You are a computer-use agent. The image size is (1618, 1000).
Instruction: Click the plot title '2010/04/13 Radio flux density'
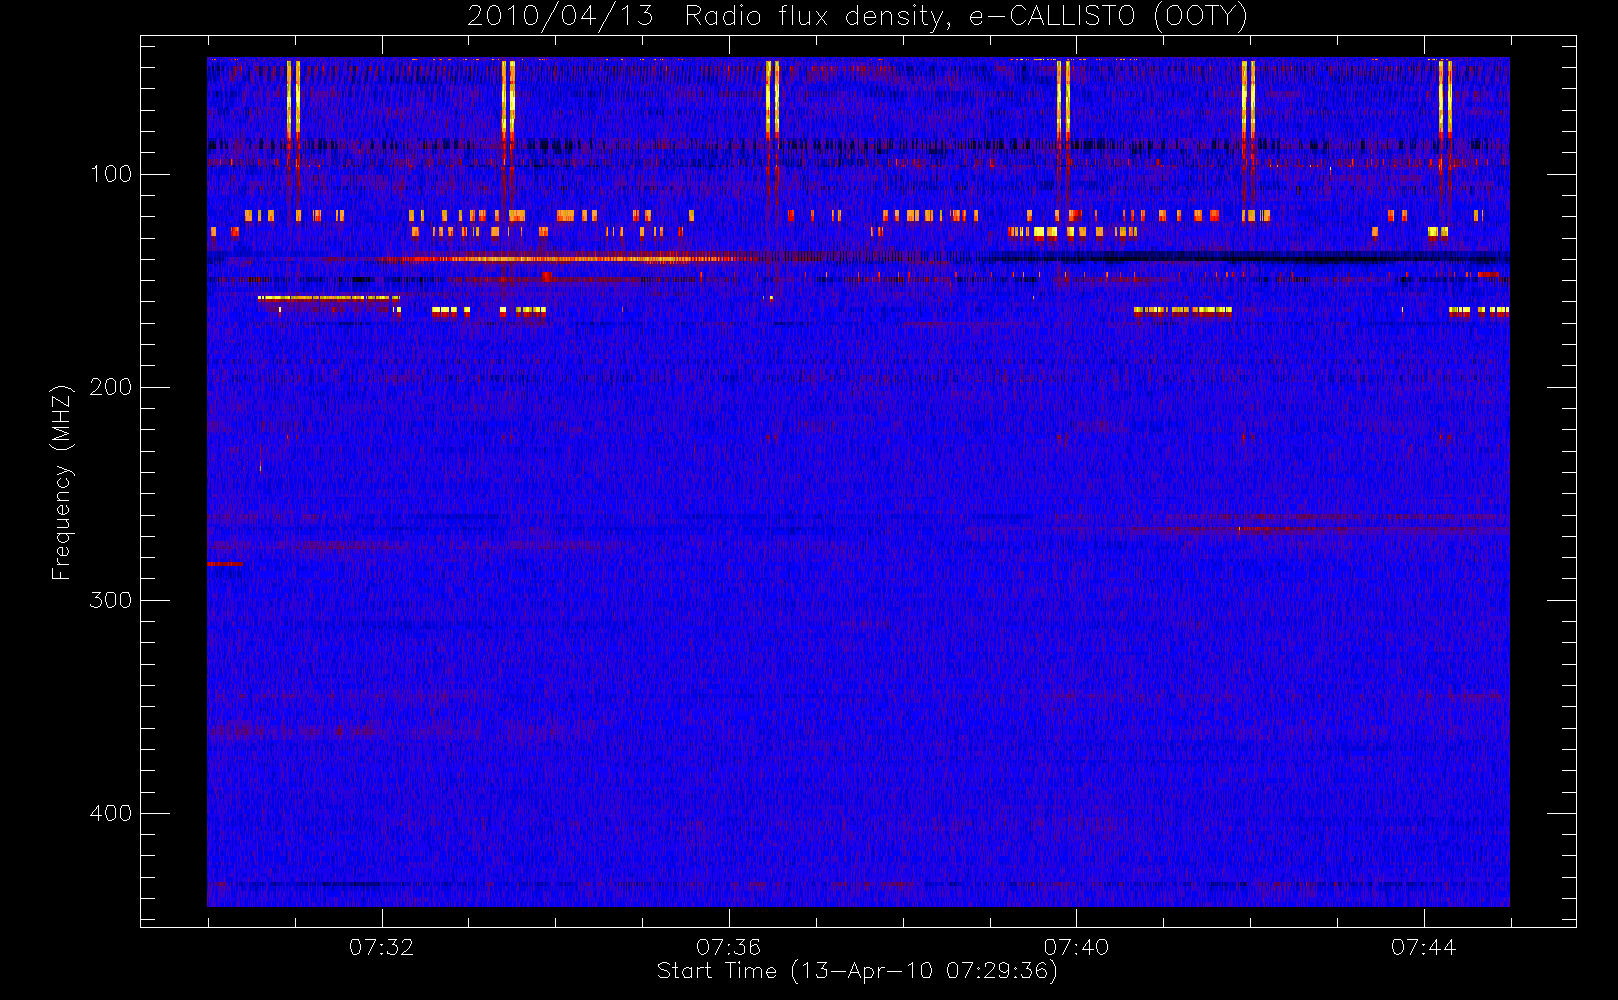tap(858, 16)
